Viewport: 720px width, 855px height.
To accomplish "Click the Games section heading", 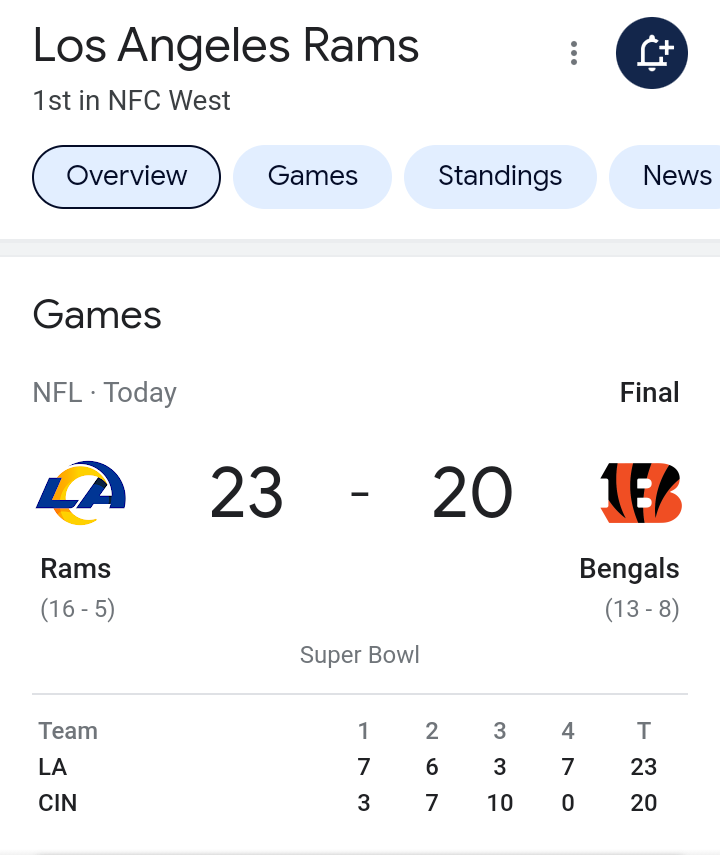I will pos(97,315).
